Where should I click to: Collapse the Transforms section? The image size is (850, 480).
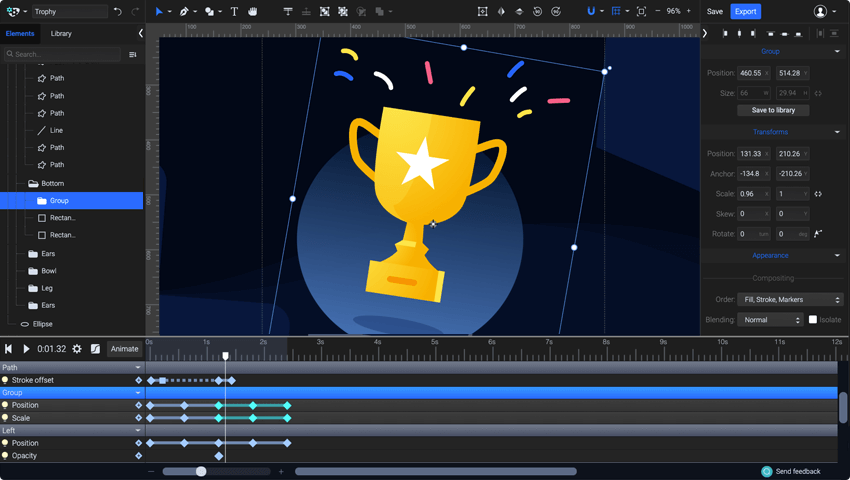(x=837, y=132)
